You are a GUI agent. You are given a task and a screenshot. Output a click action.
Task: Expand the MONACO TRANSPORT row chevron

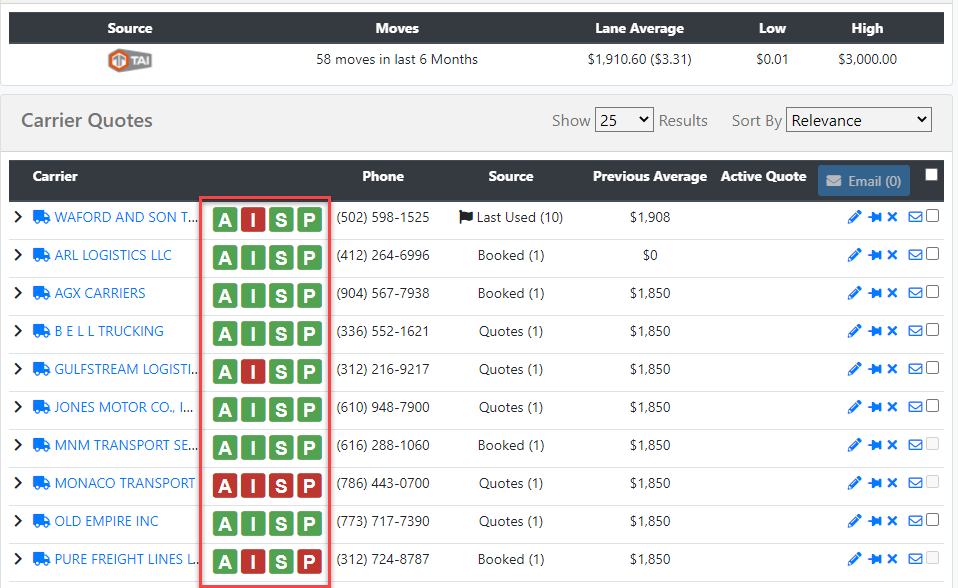pos(18,483)
